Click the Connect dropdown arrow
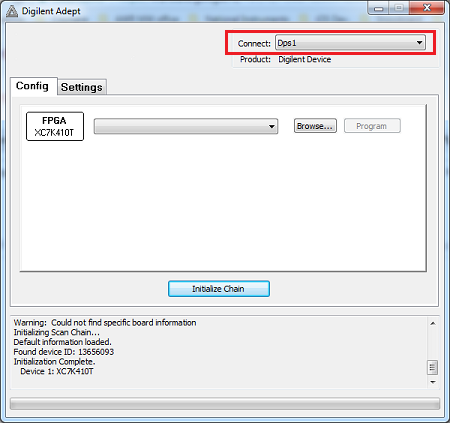The image size is (450, 423). click(419, 43)
